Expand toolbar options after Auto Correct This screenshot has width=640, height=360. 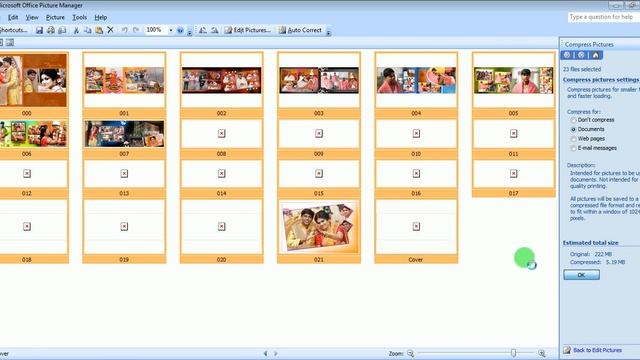pyautogui.click(x=328, y=32)
